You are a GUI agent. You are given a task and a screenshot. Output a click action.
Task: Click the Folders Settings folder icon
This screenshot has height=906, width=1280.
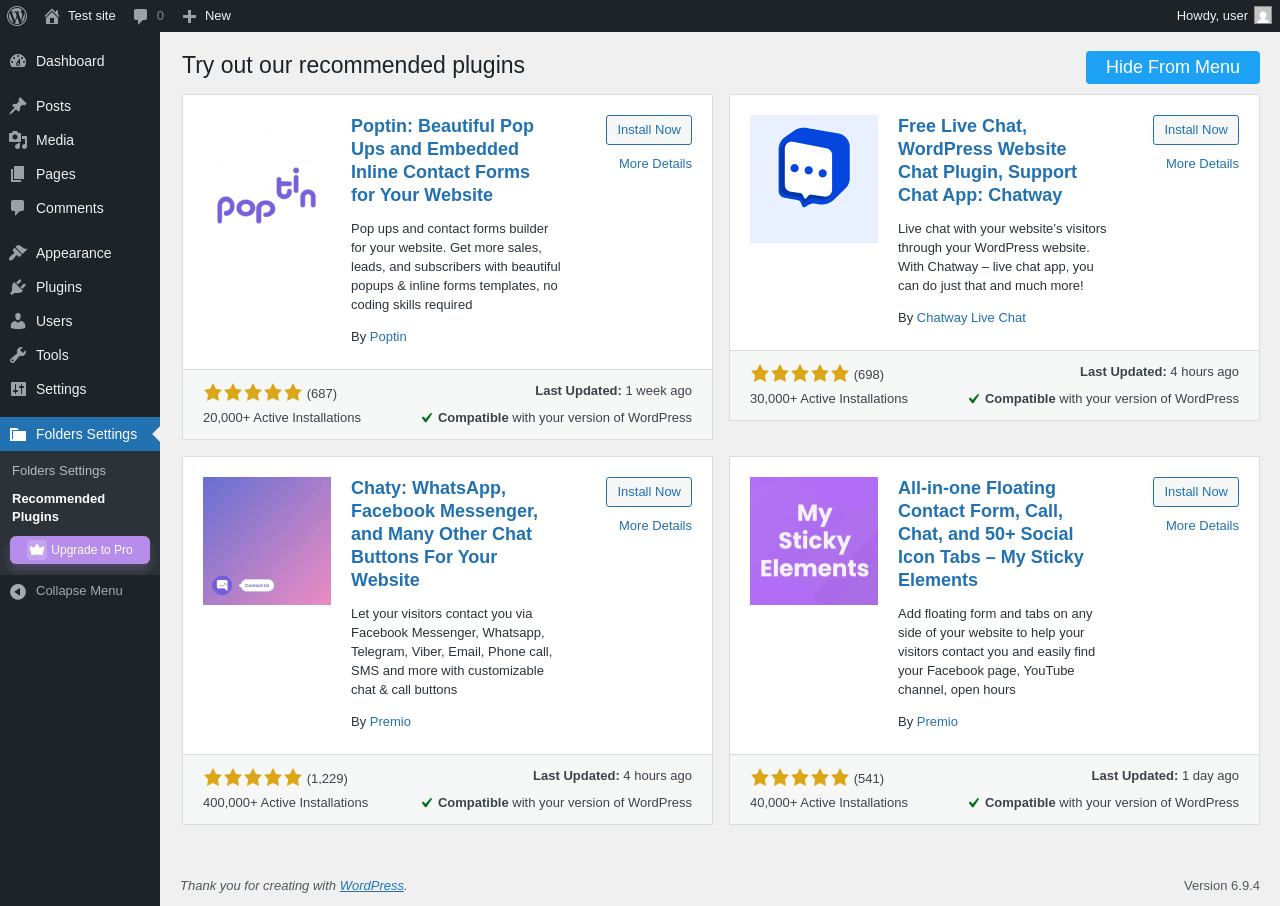(x=18, y=434)
